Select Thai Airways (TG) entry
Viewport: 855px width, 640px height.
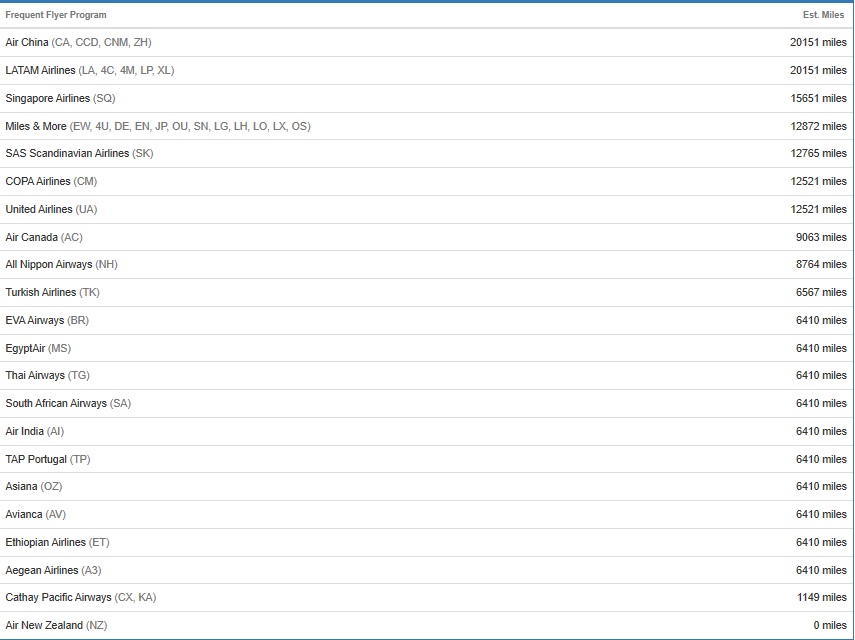47,375
